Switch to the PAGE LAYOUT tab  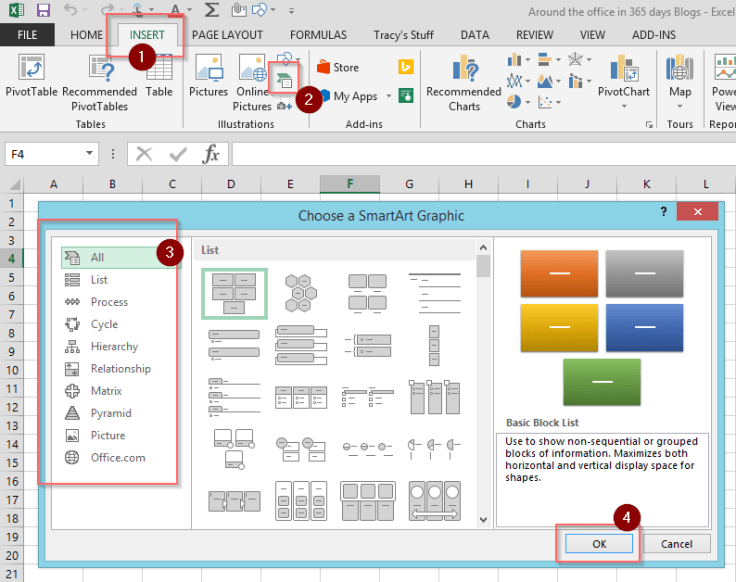point(226,35)
